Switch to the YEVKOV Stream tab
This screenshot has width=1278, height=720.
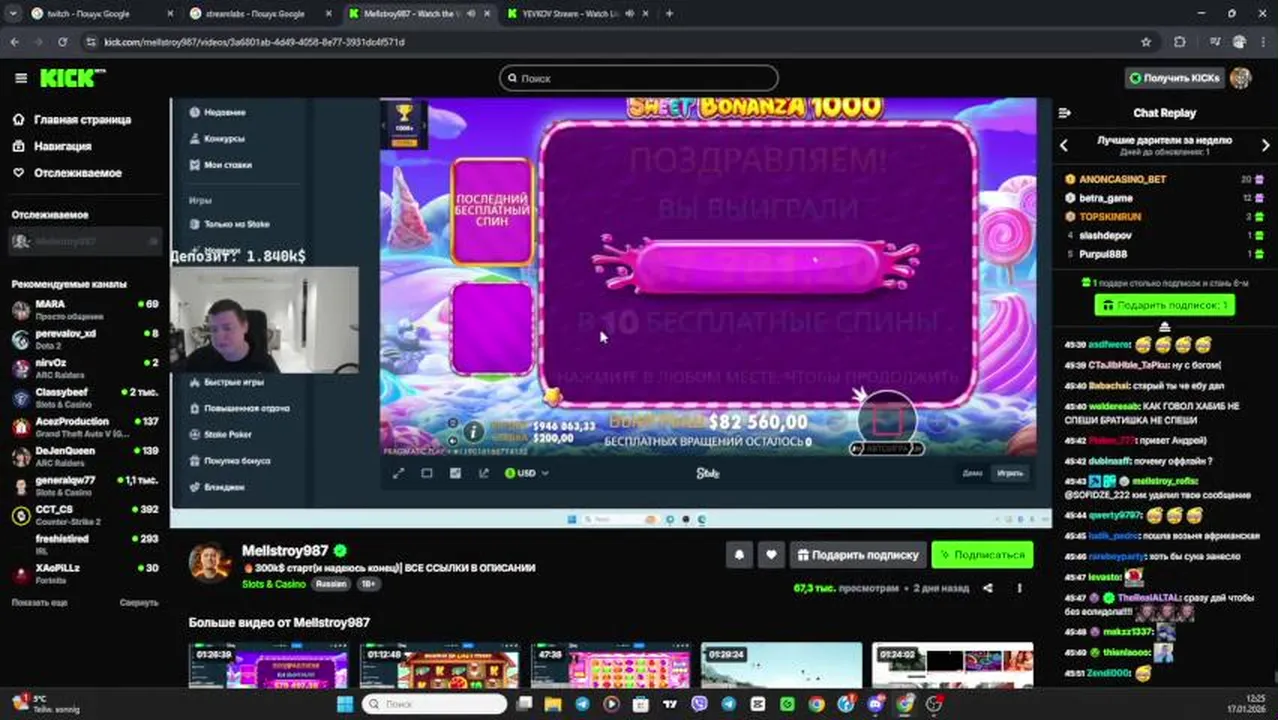576,14
